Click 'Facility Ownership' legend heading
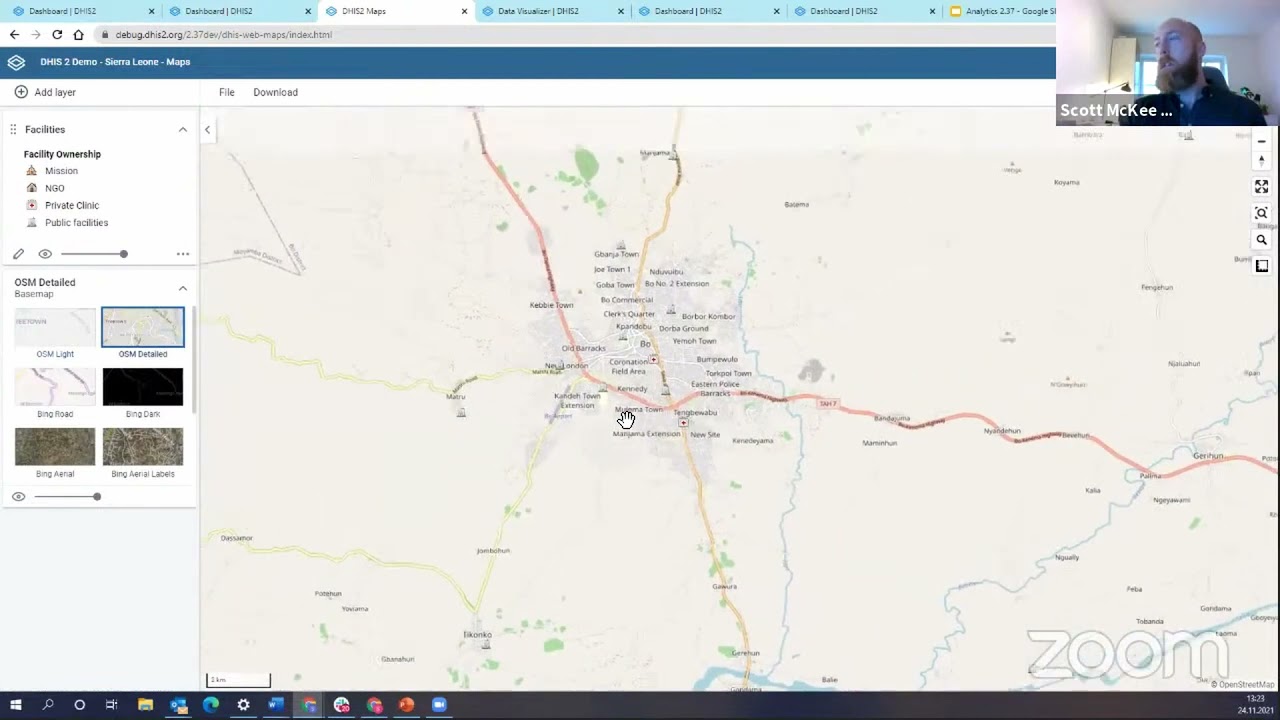The height and width of the screenshot is (720, 1280). 62,154
